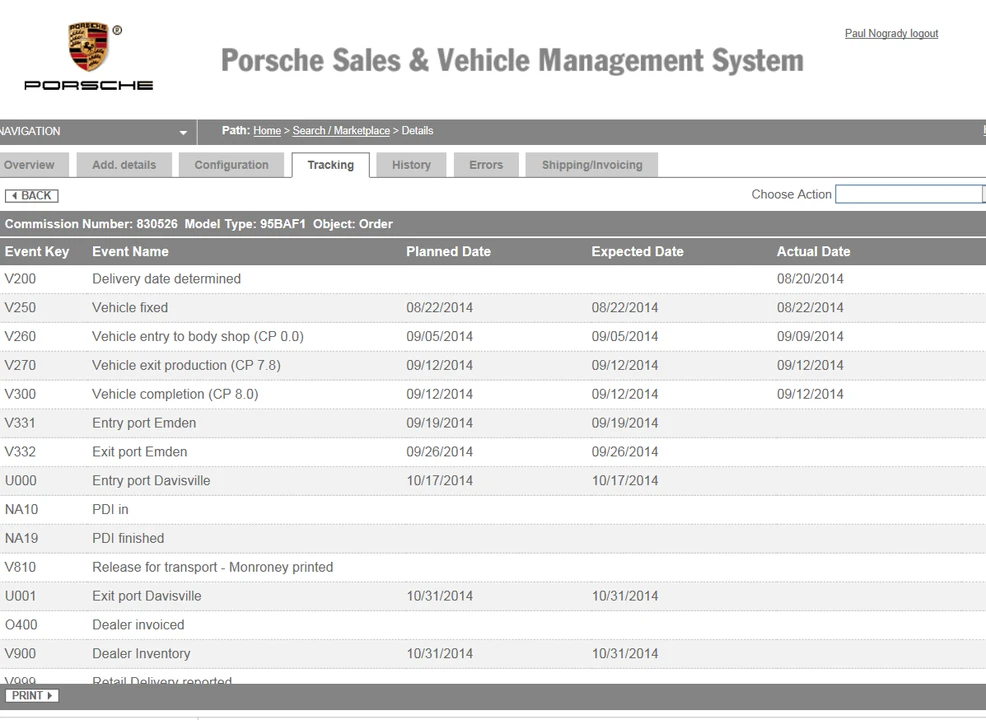The image size is (986, 720).
Task: Click planned date 09/19/2014 for Entry port Emden
Action: pyautogui.click(x=440, y=423)
